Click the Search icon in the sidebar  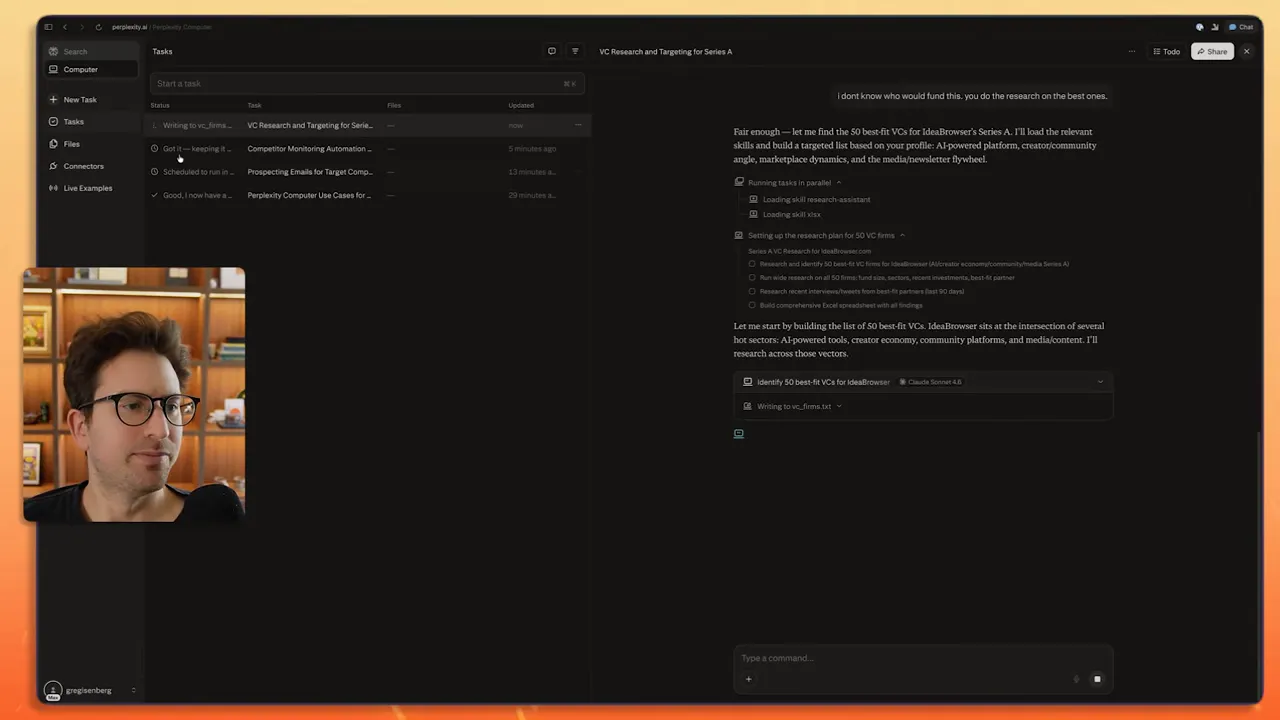click(53, 51)
